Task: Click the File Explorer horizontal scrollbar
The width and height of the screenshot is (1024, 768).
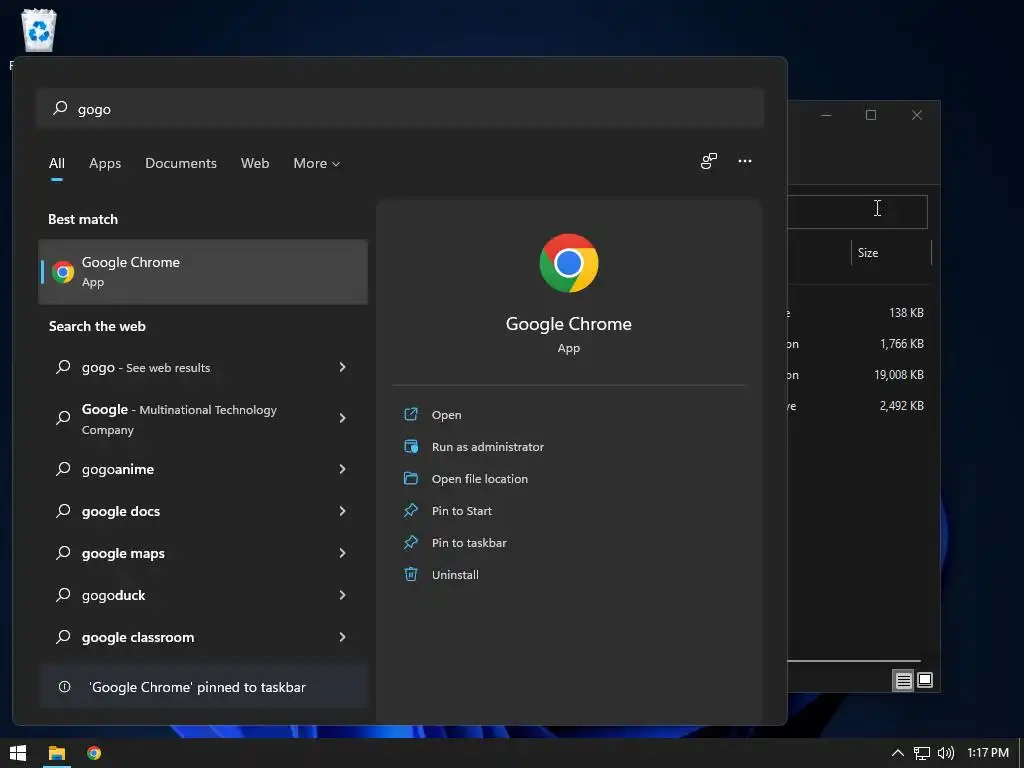Action: tap(854, 661)
